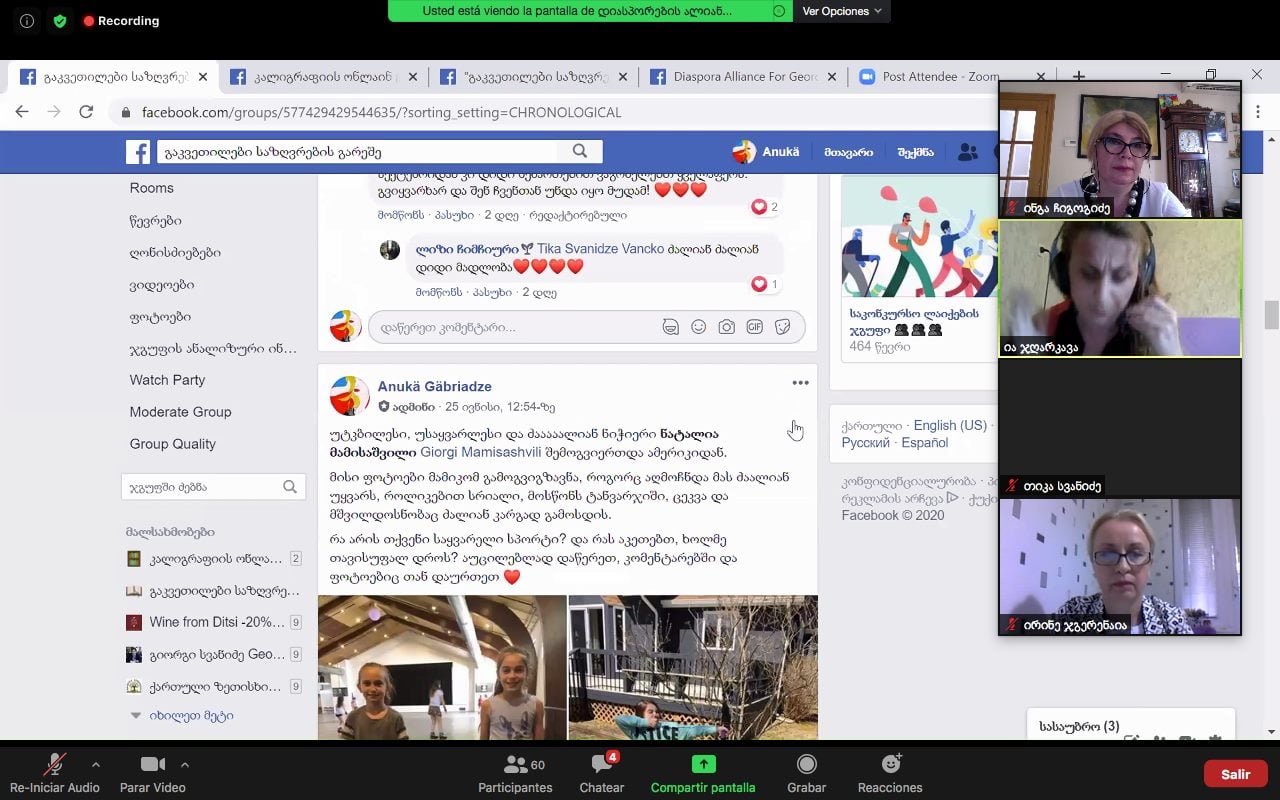Click the browser forward arrow
The image size is (1280, 800).
point(54,112)
